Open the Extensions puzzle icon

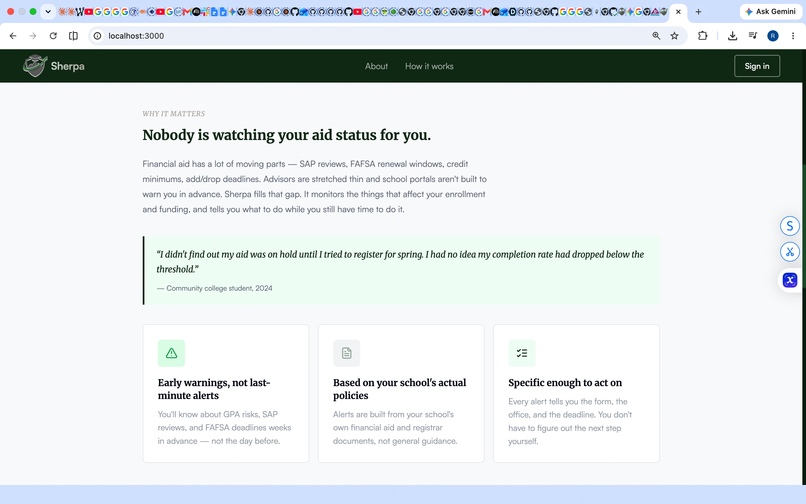703,36
